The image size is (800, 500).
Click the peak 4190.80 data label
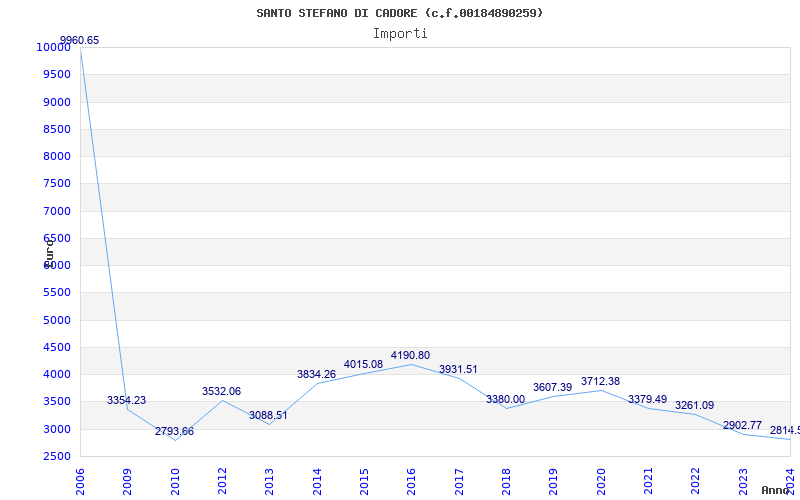[x=410, y=355]
